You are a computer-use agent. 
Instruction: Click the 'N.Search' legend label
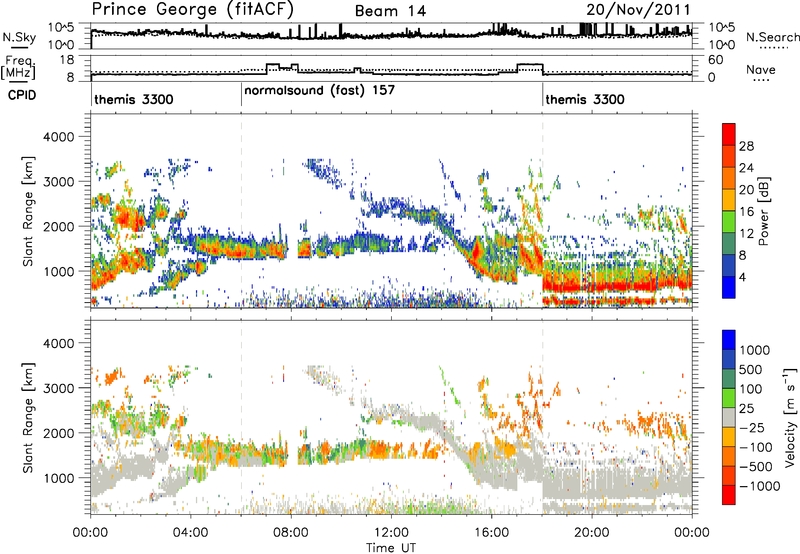[x=772, y=37]
